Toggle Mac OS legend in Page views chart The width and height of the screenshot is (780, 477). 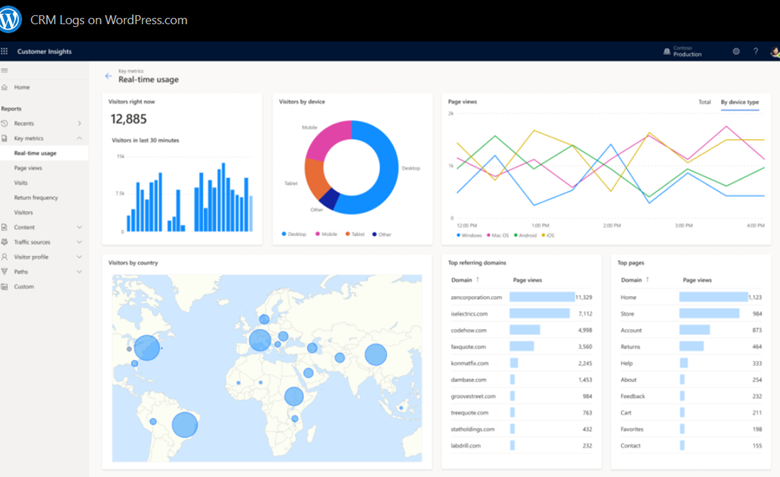point(497,235)
